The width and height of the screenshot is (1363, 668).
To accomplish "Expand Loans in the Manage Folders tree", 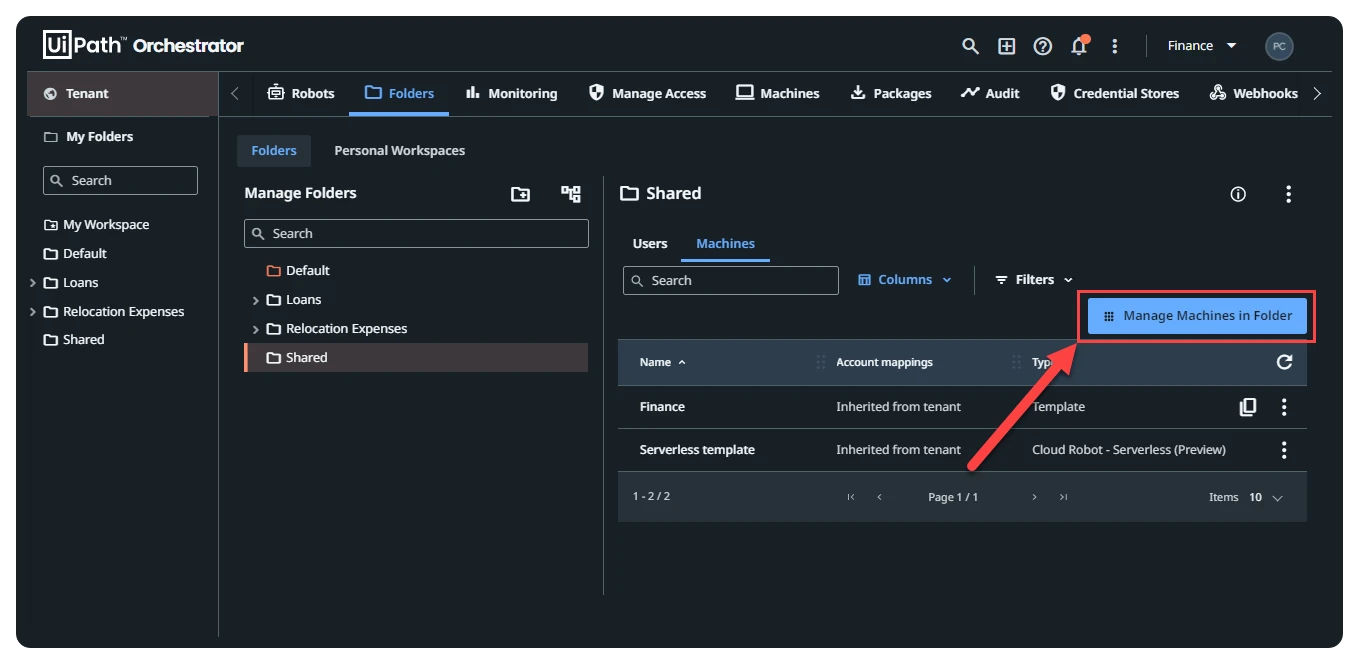I will pyautogui.click(x=255, y=300).
